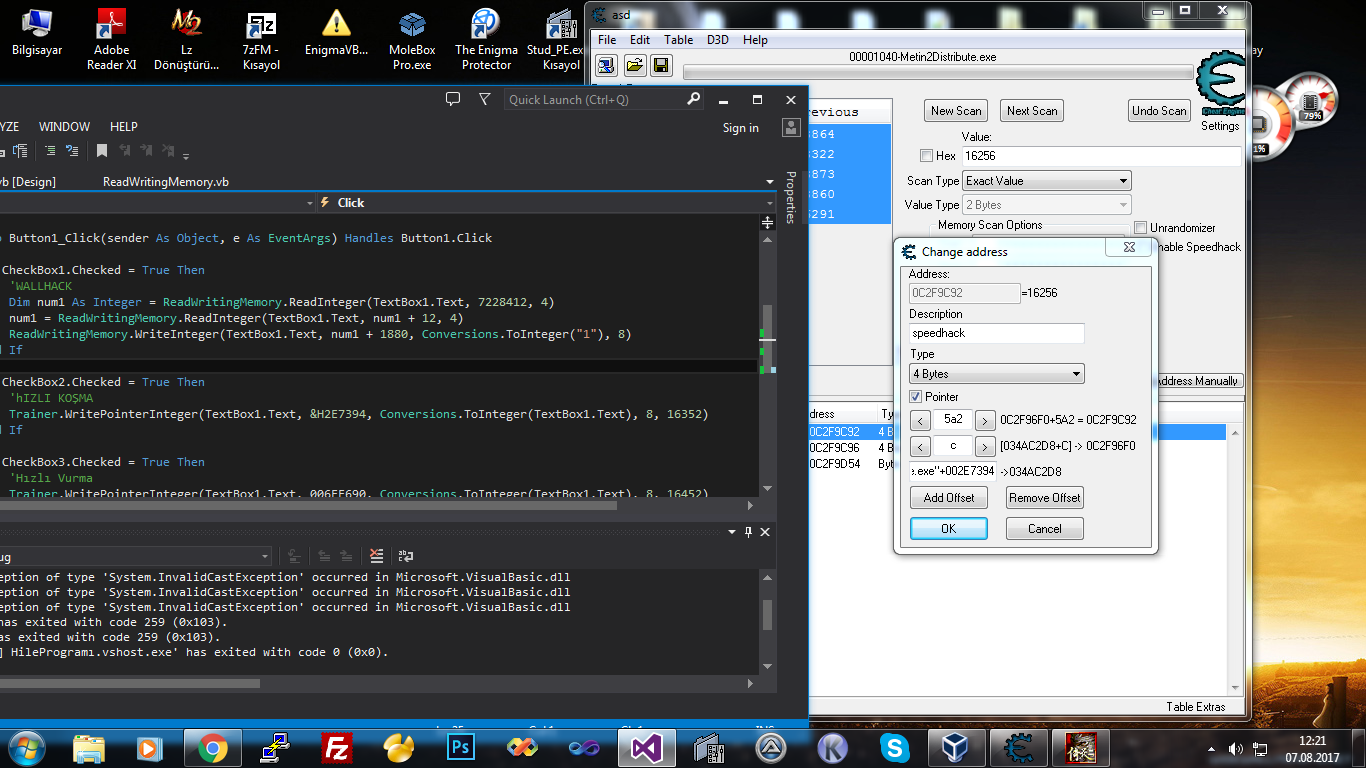Cancel the Change address dialog

click(1045, 529)
